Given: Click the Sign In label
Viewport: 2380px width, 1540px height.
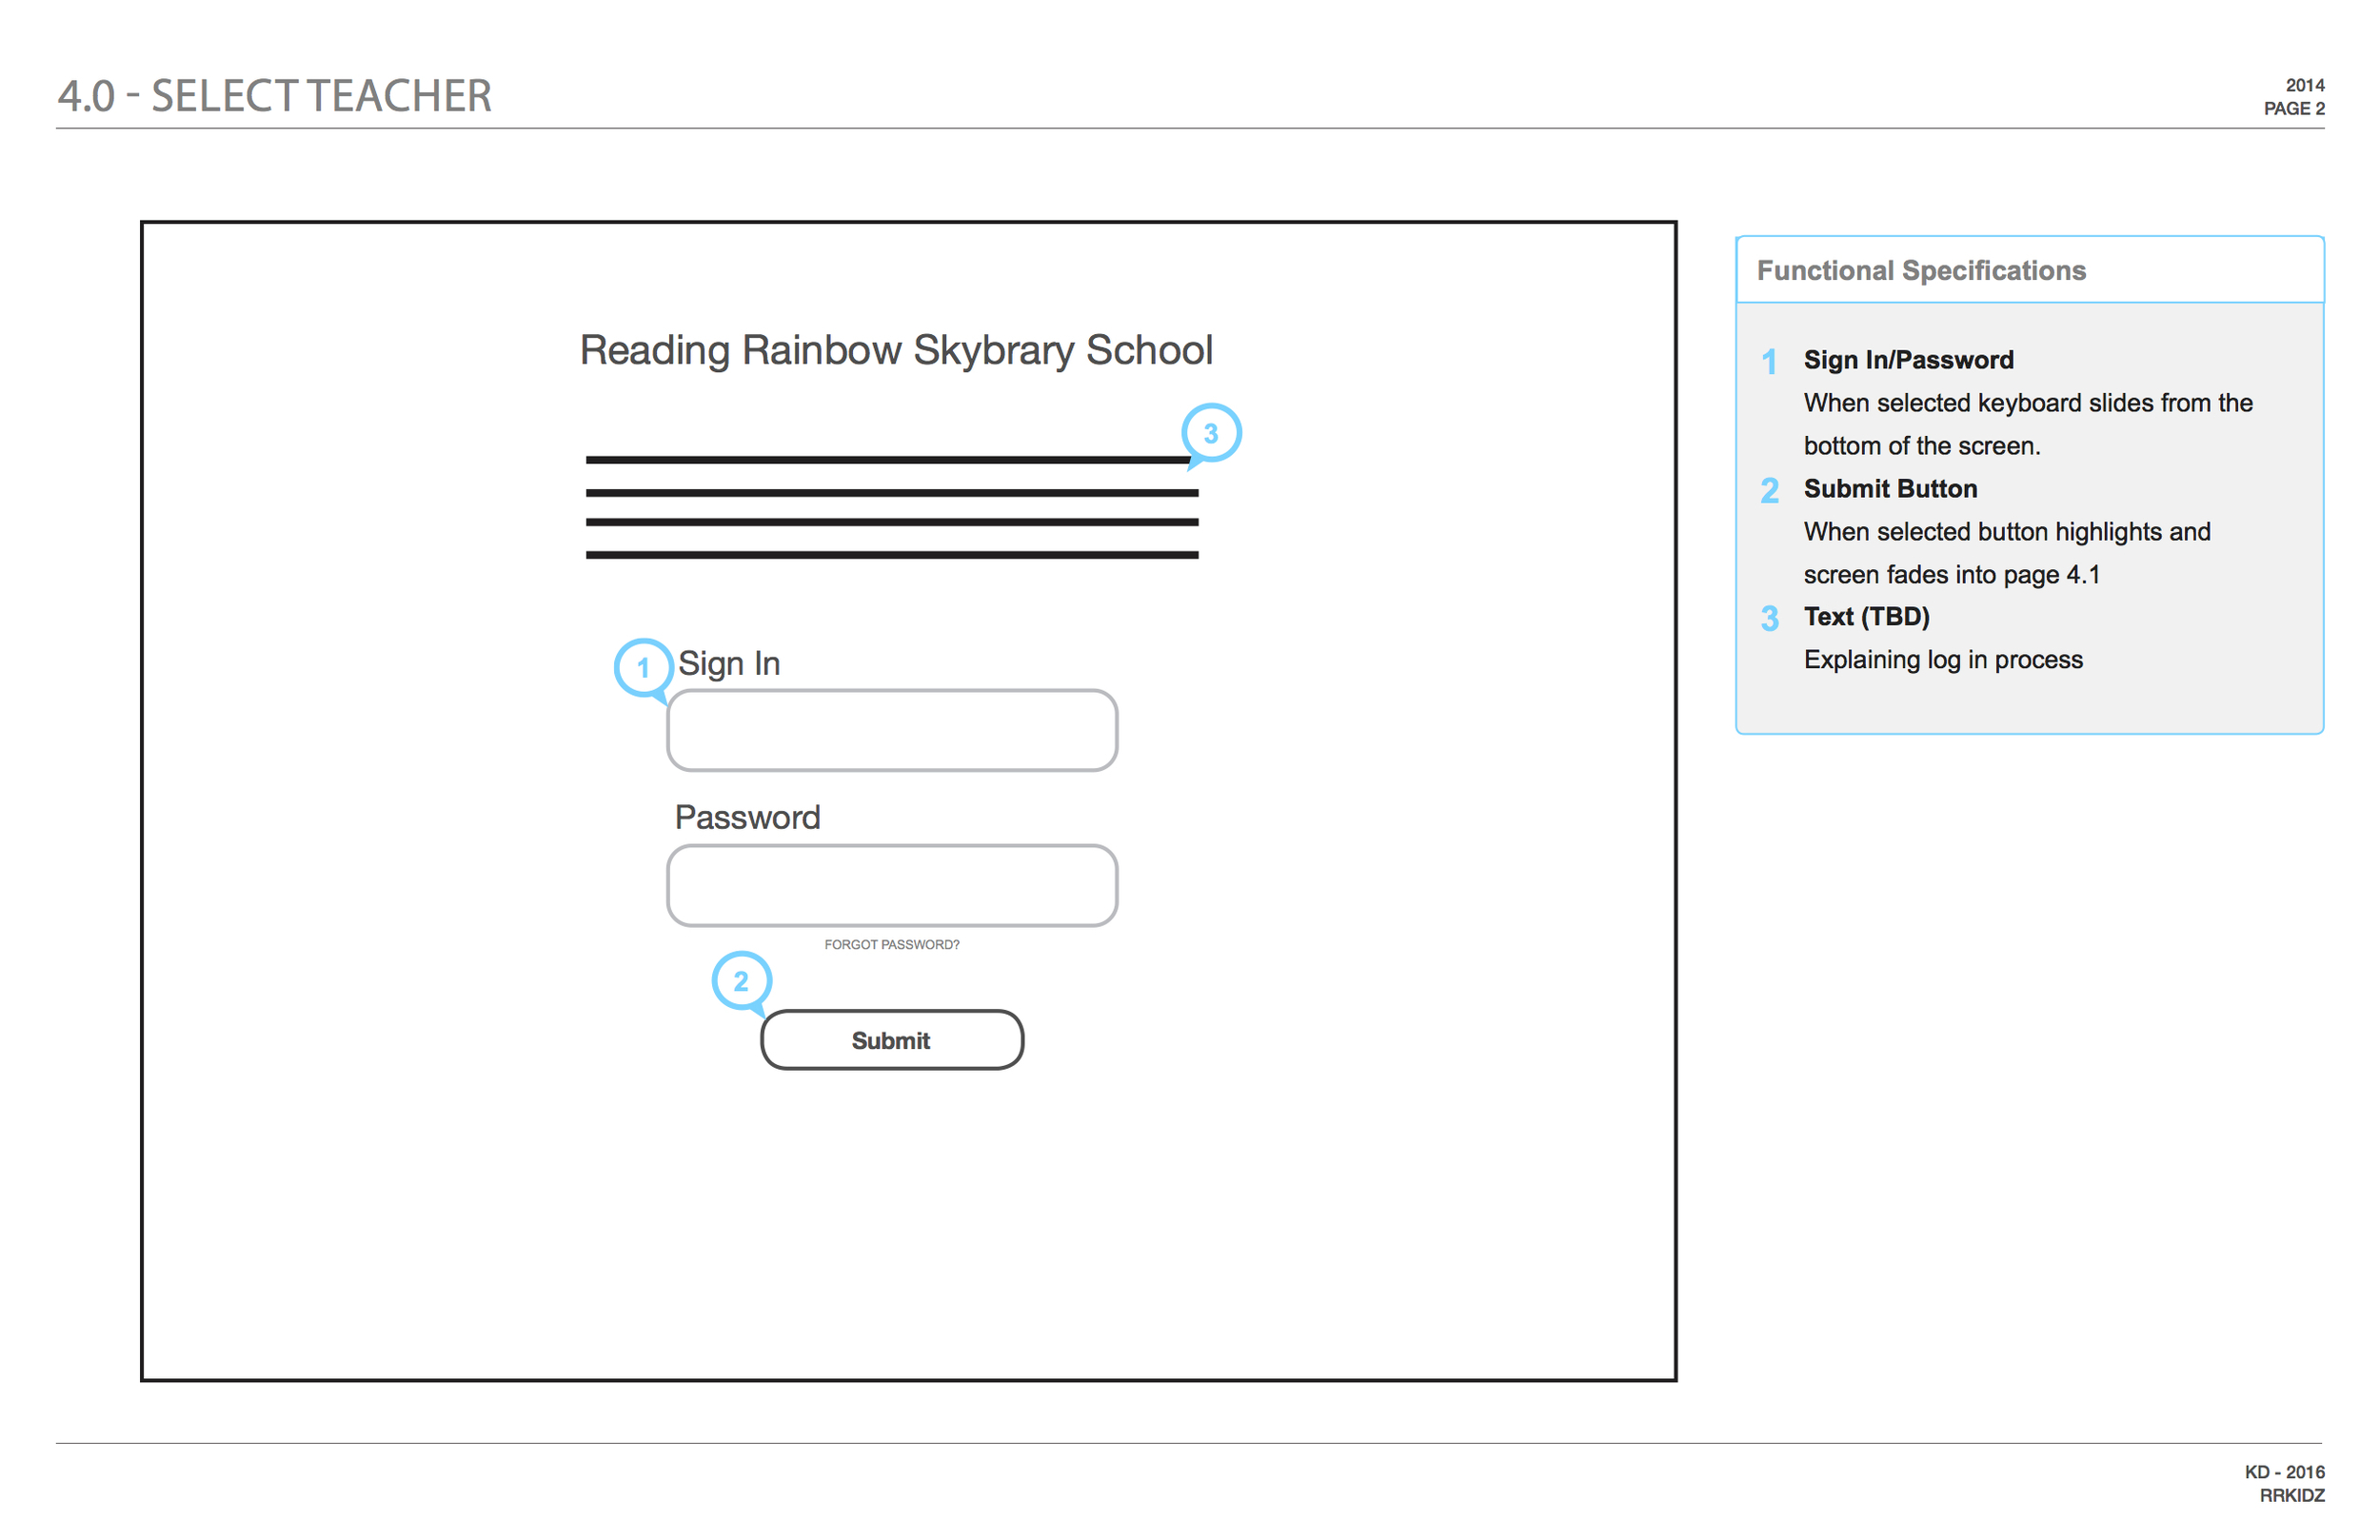Looking at the screenshot, I should (x=729, y=664).
